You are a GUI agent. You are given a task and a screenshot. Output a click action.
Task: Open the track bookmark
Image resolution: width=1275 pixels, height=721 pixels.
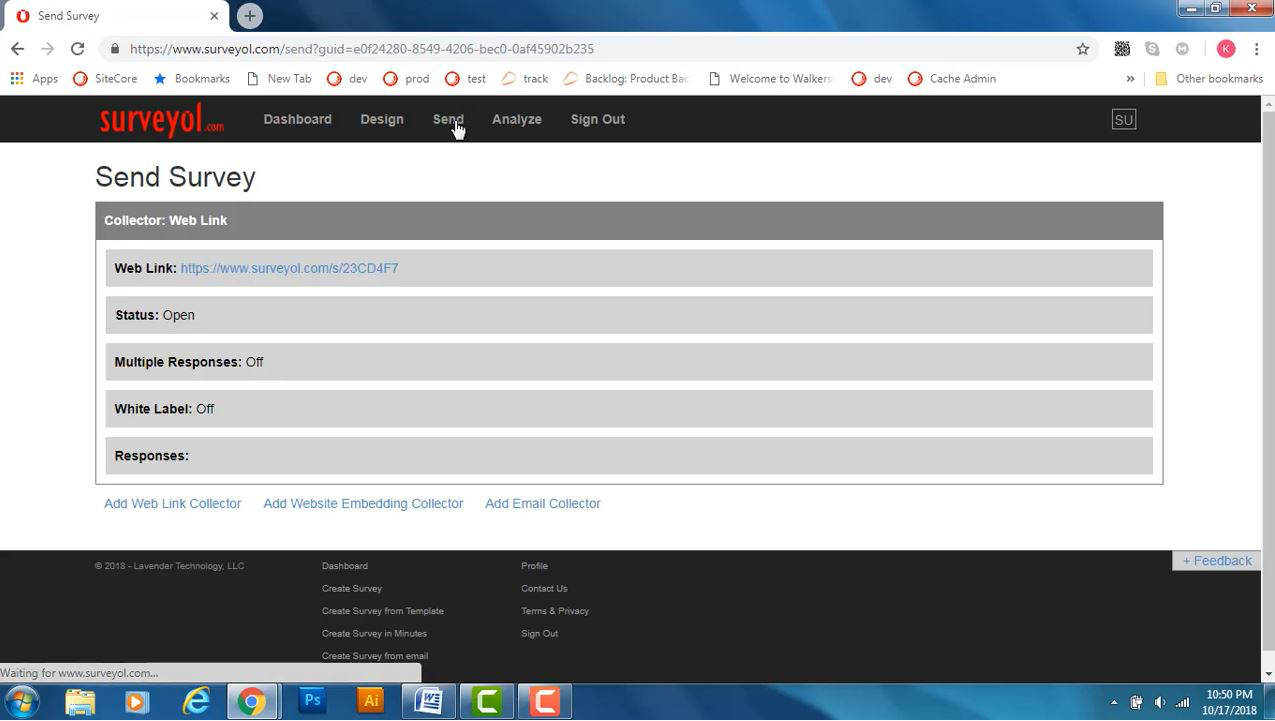coord(525,79)
